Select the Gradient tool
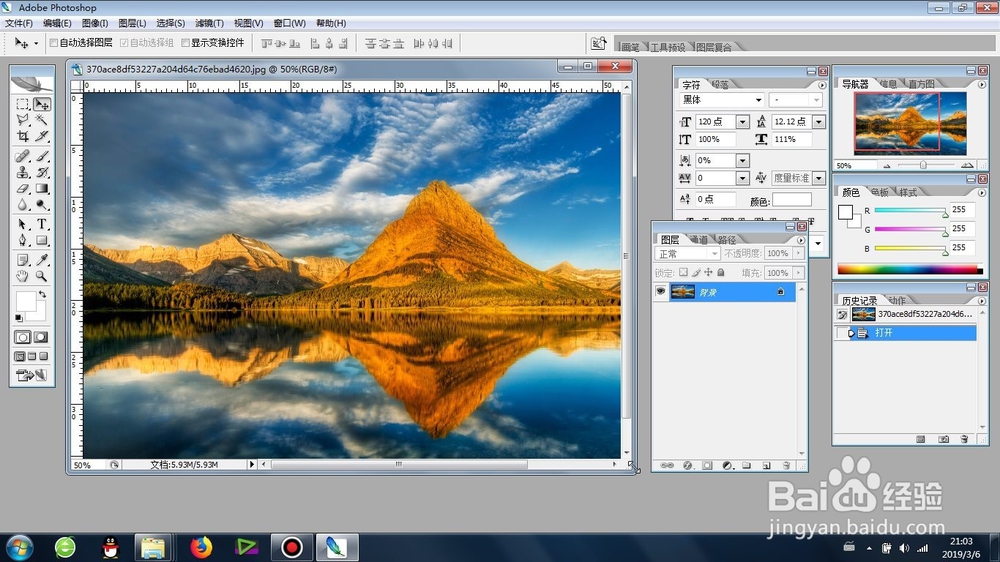This screenshot has width=1000, height=562. point(42,189)
